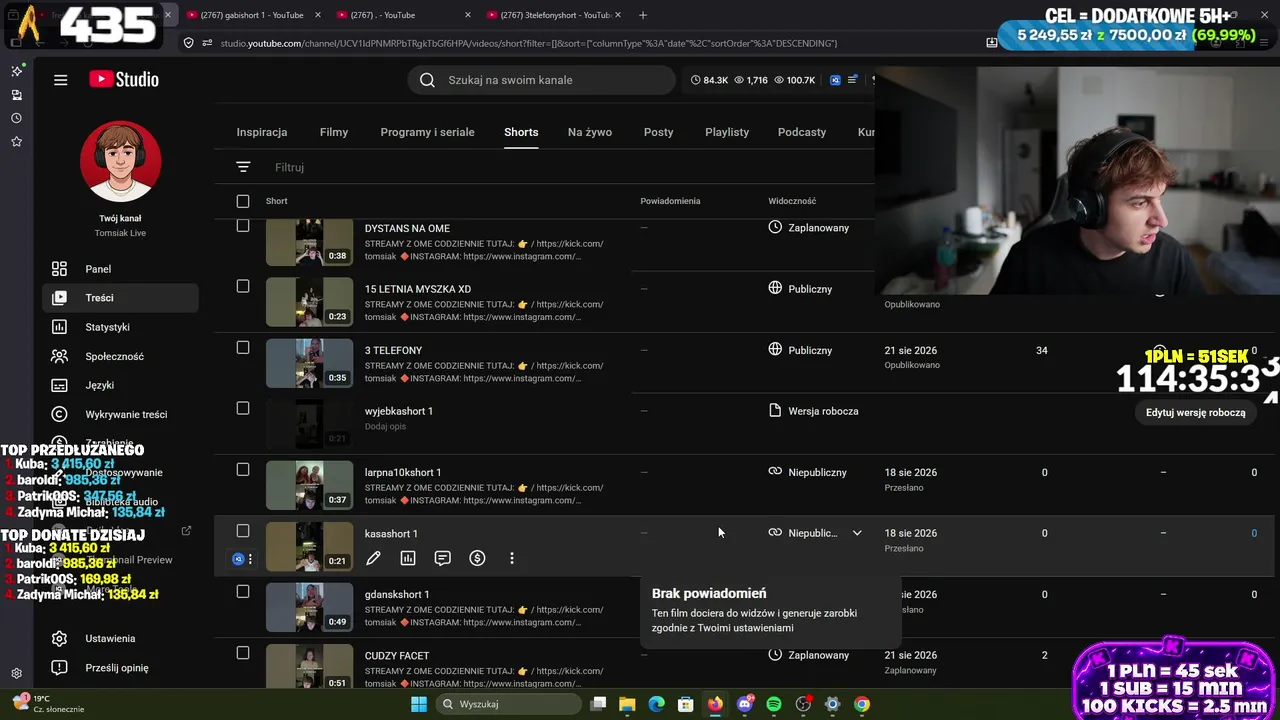Click the 15 LETNIA MYSZKA XD title
1280x720 pixels.
pos(418,289)
